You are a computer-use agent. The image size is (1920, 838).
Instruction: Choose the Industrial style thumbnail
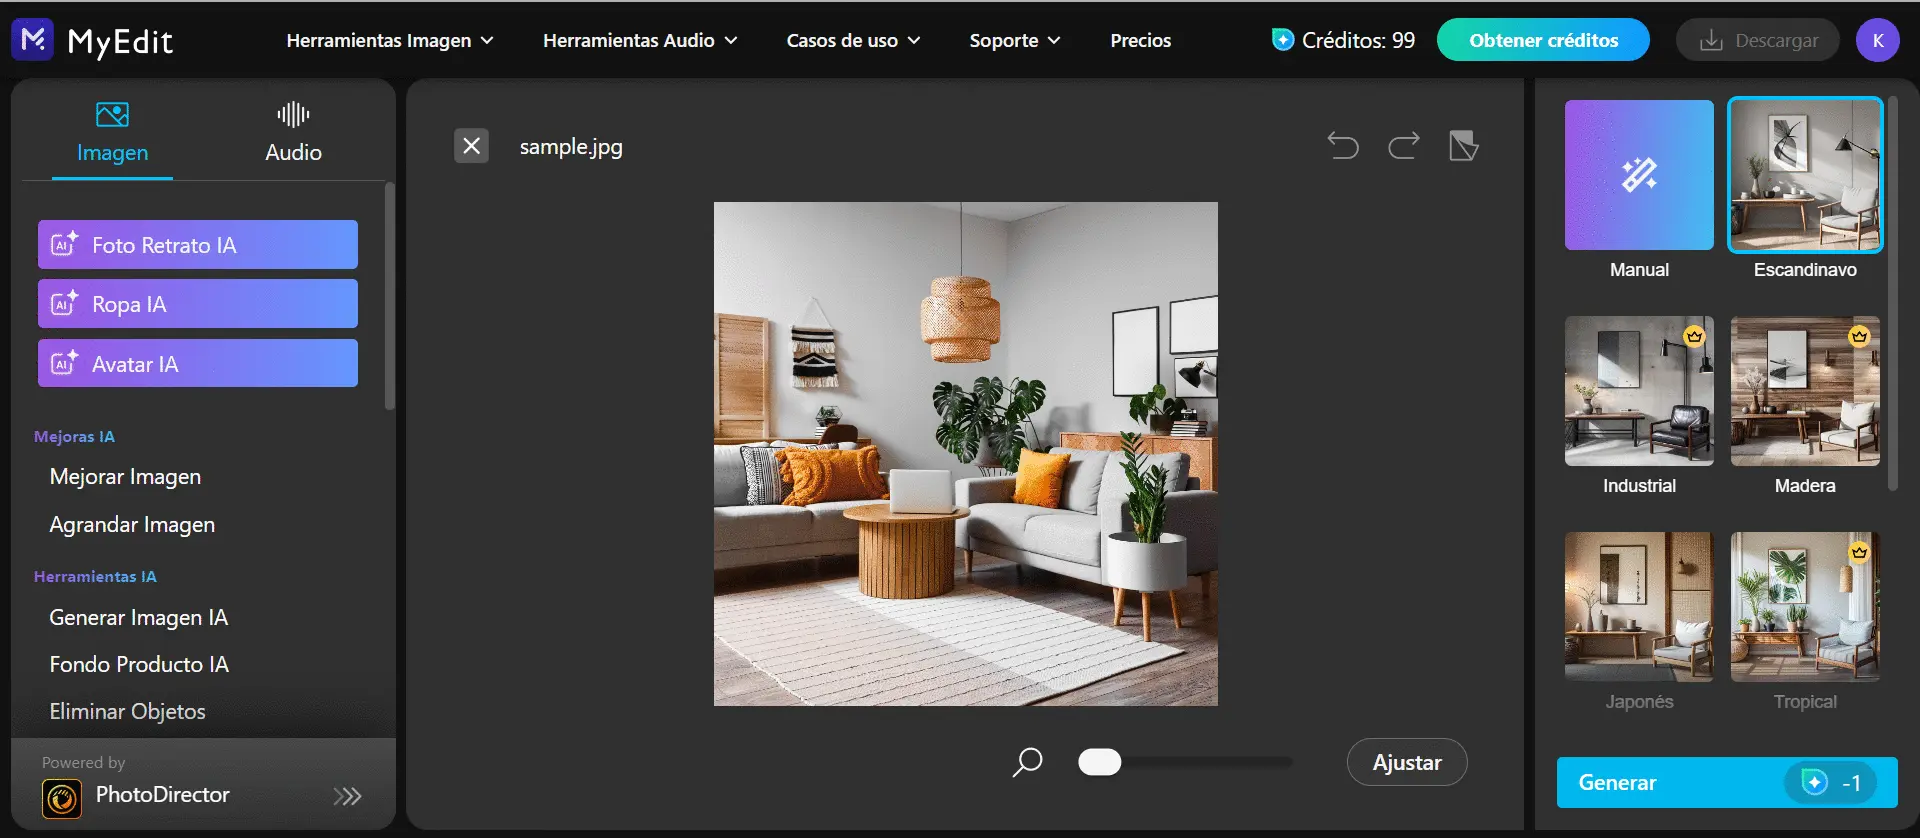coord(1639,391)
